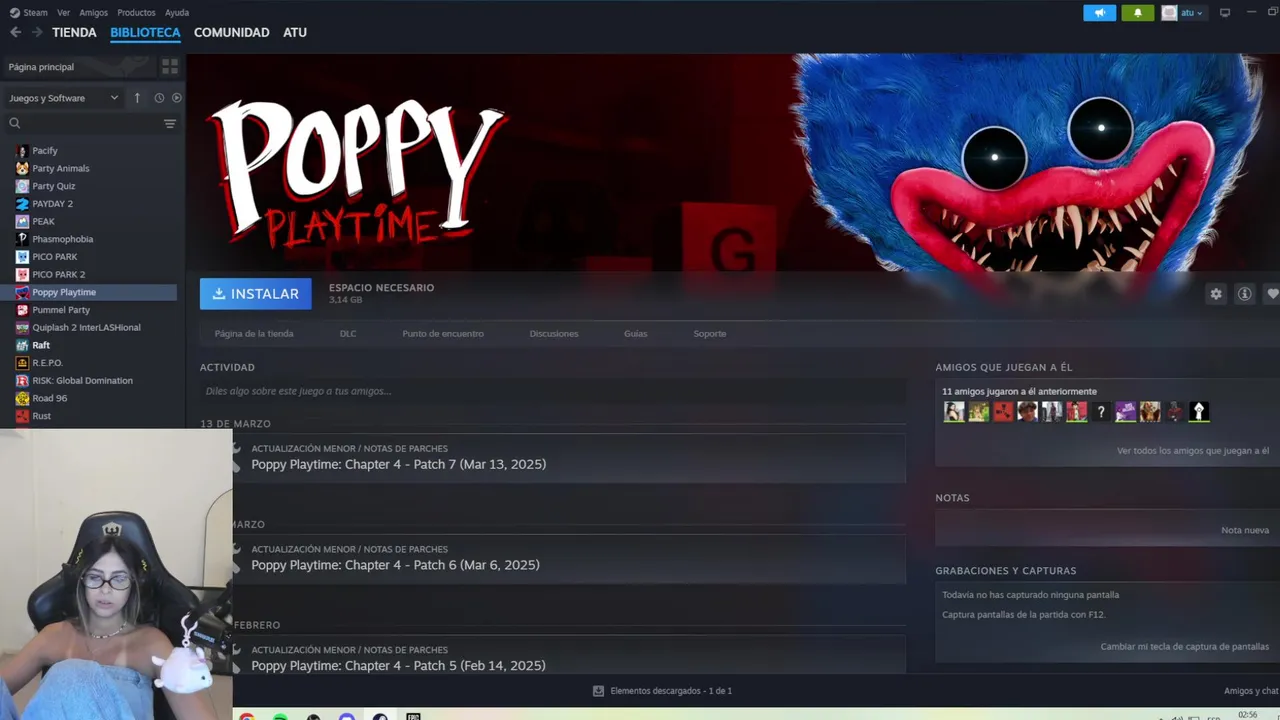Open the atu account dropdown
Image resolution: width=1280 pixels, height=720 pixels.
coord(1183,13)
